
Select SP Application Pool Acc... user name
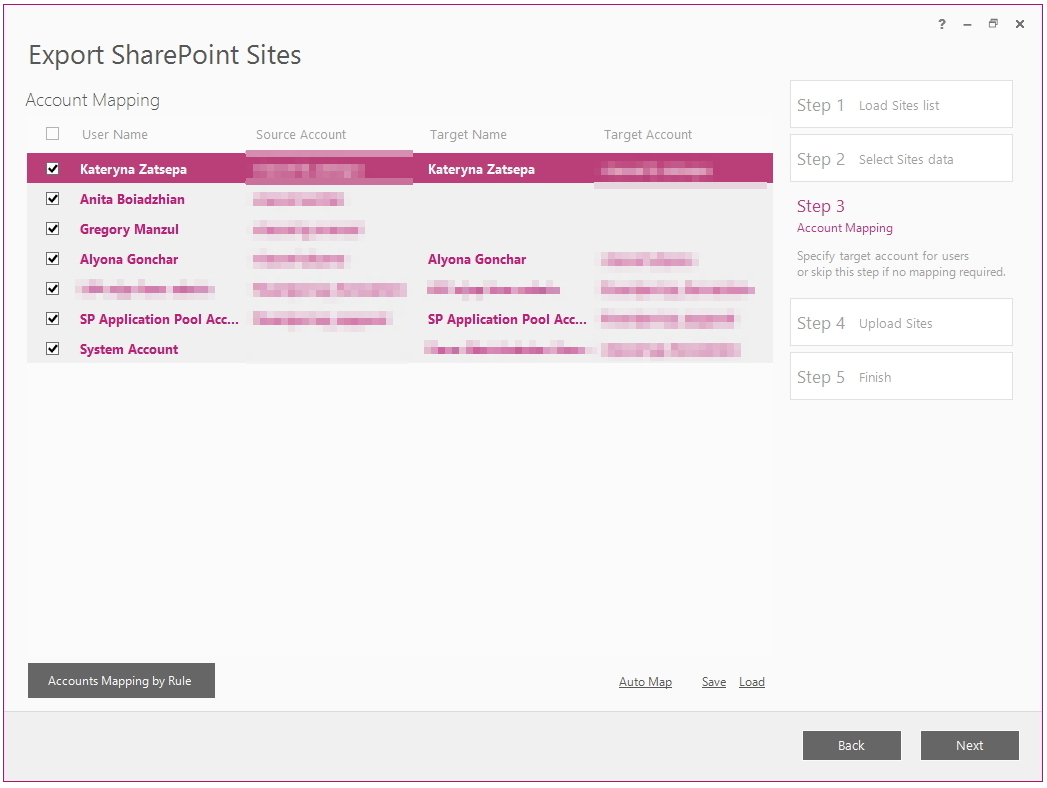tap(159, 319)
